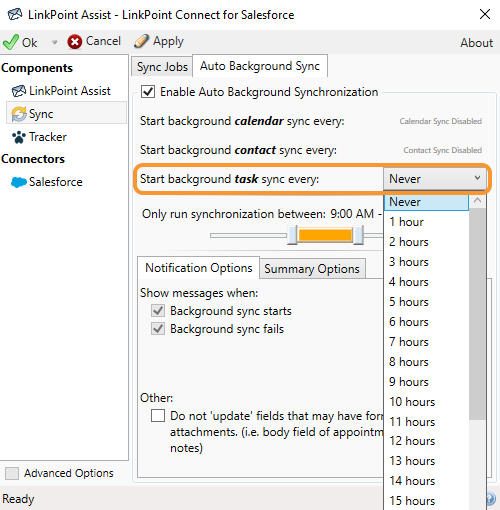Click the help icon in status bar corner
Image resolution: width=500 pixels, height=510 pixels.
(491, 499)
